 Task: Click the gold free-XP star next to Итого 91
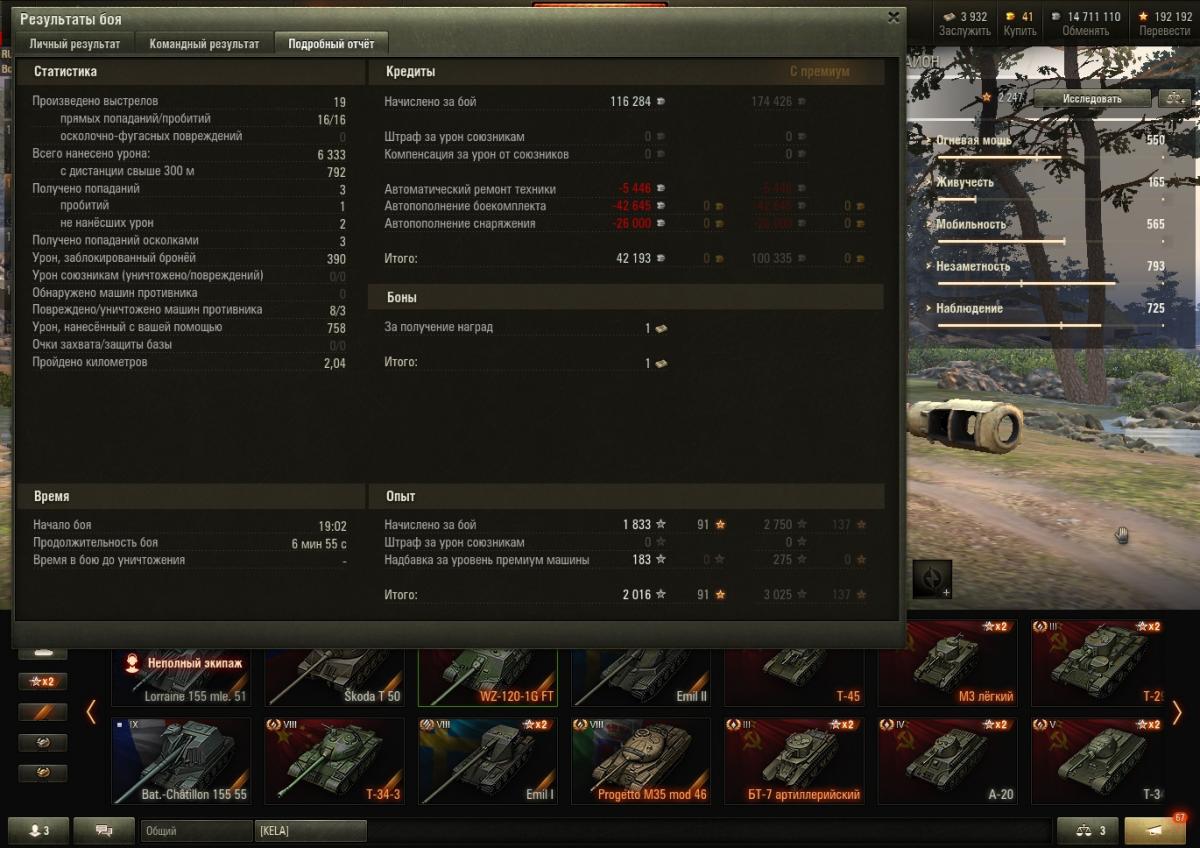point(720,595)
